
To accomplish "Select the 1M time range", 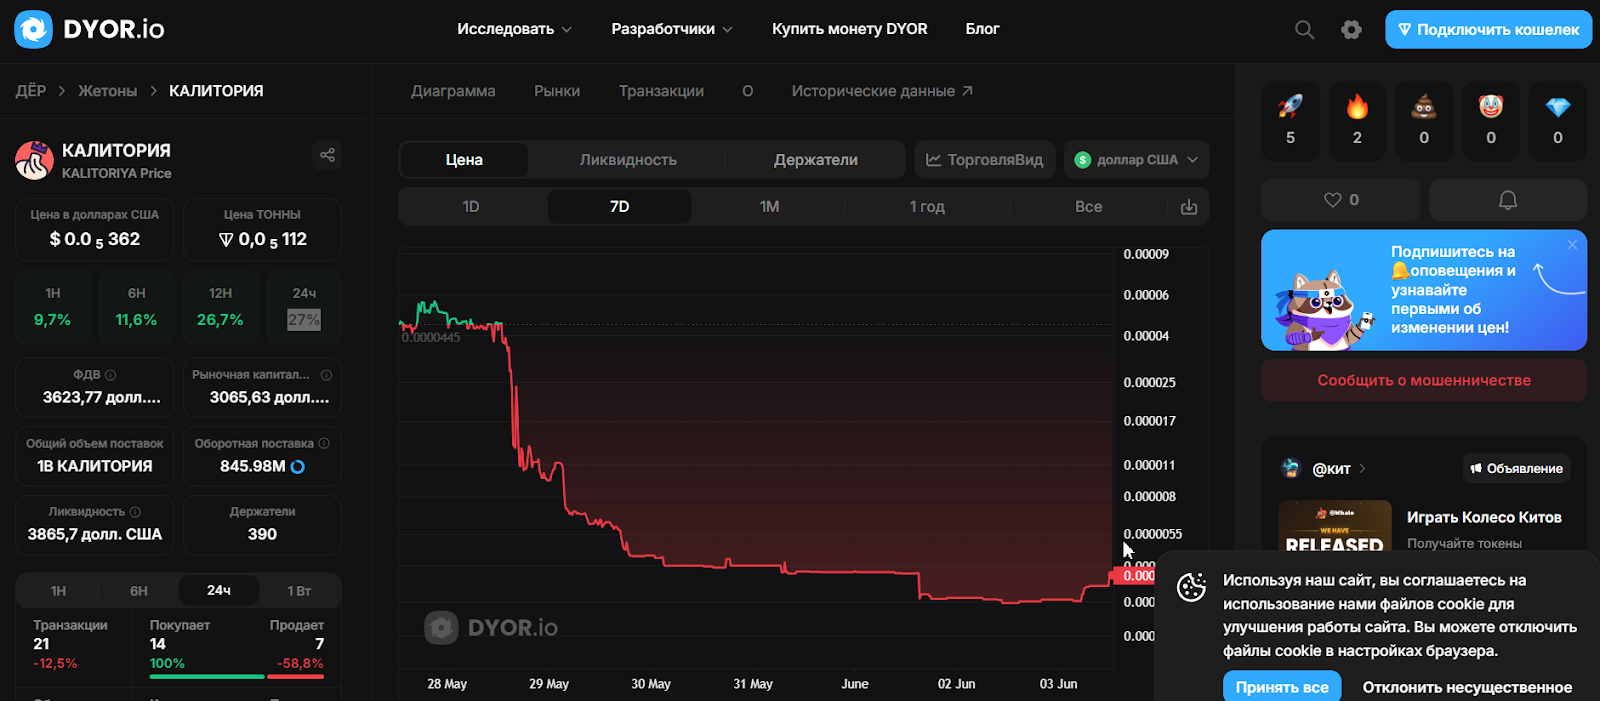I will pyautogui.click(x=769, y=207).
